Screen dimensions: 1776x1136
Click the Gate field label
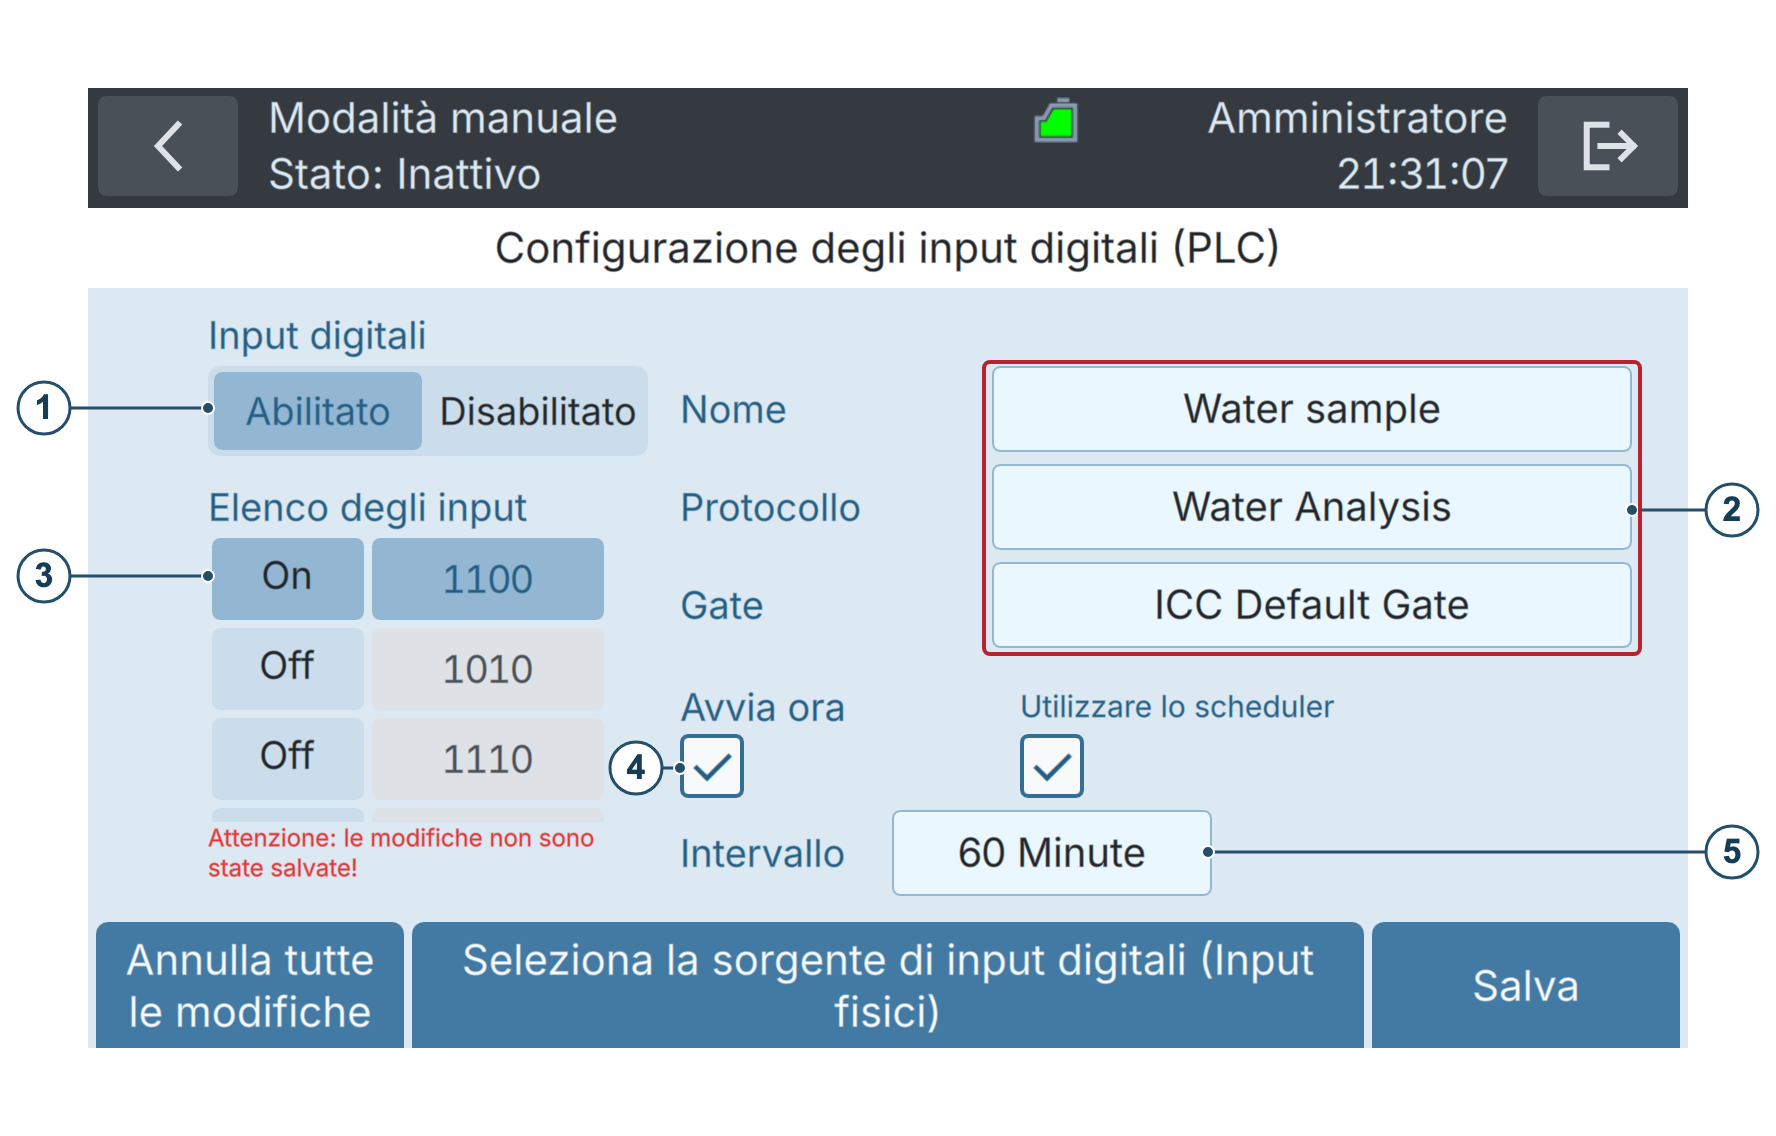(722, 606)
